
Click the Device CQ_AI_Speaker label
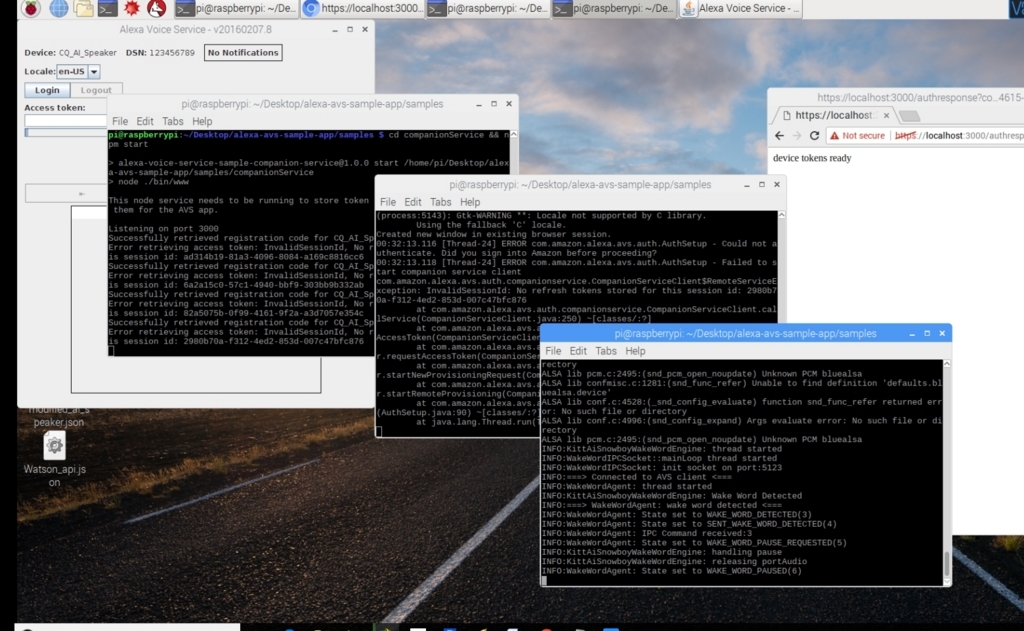click(x=70, y=53)
